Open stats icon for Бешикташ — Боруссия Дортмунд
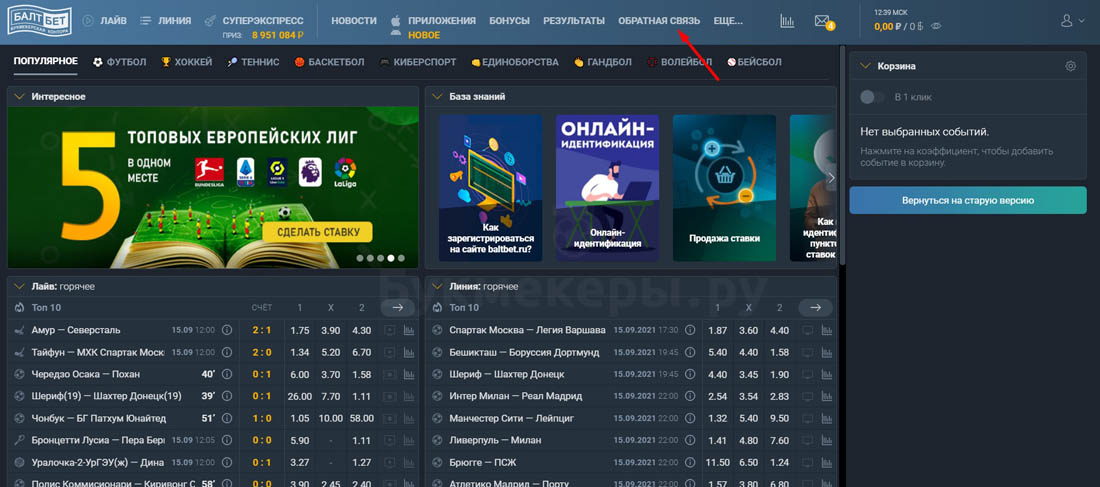Viewport: 1100px width, 487px height. coord(826,352)
